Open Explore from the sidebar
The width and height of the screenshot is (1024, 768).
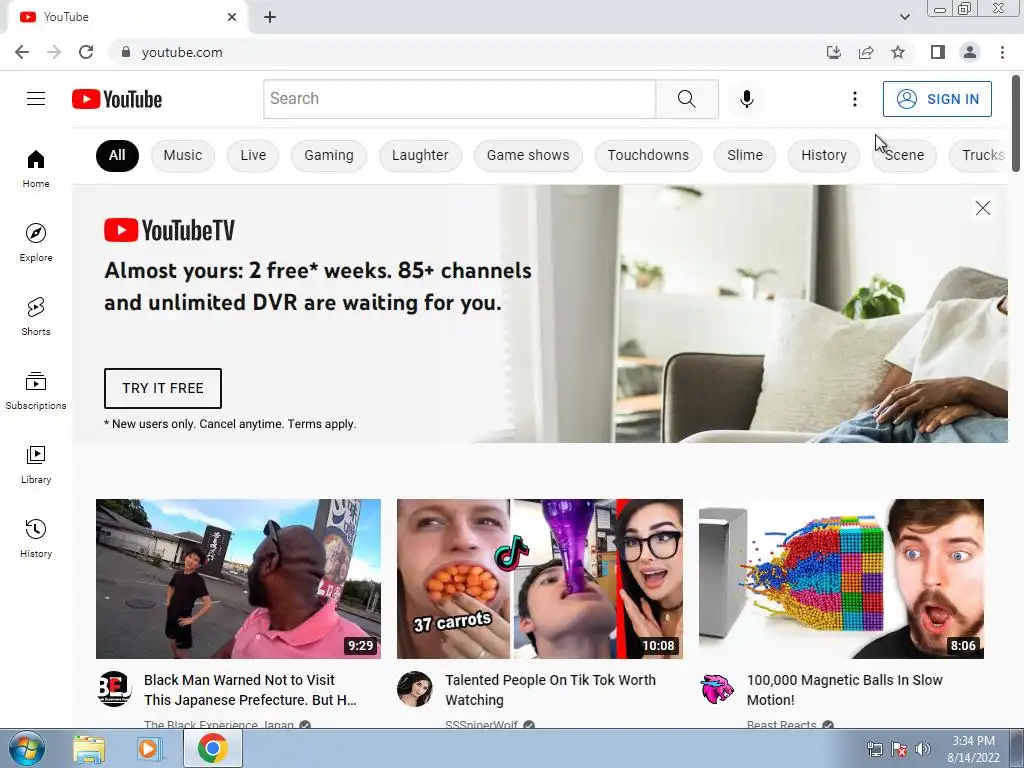click(36, 242)
